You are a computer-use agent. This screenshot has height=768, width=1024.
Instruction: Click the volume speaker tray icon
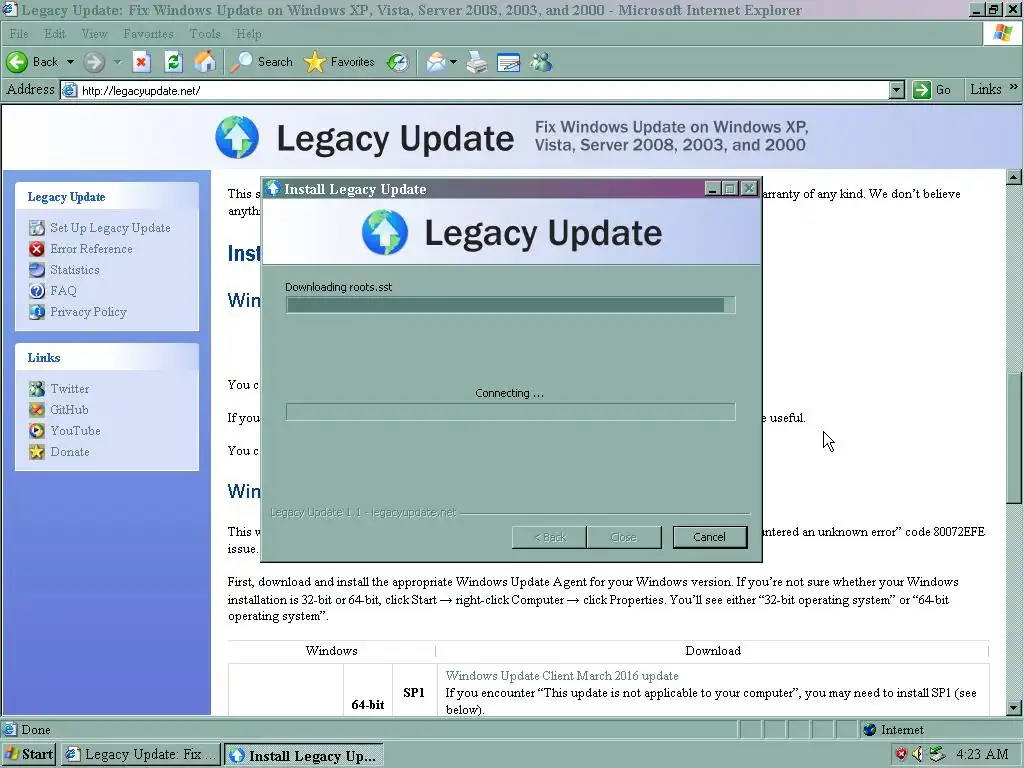(918, 754)
